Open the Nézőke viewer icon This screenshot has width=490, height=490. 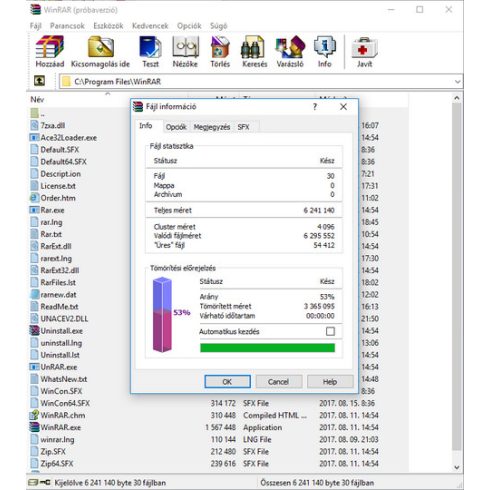(x=185, y=47)
